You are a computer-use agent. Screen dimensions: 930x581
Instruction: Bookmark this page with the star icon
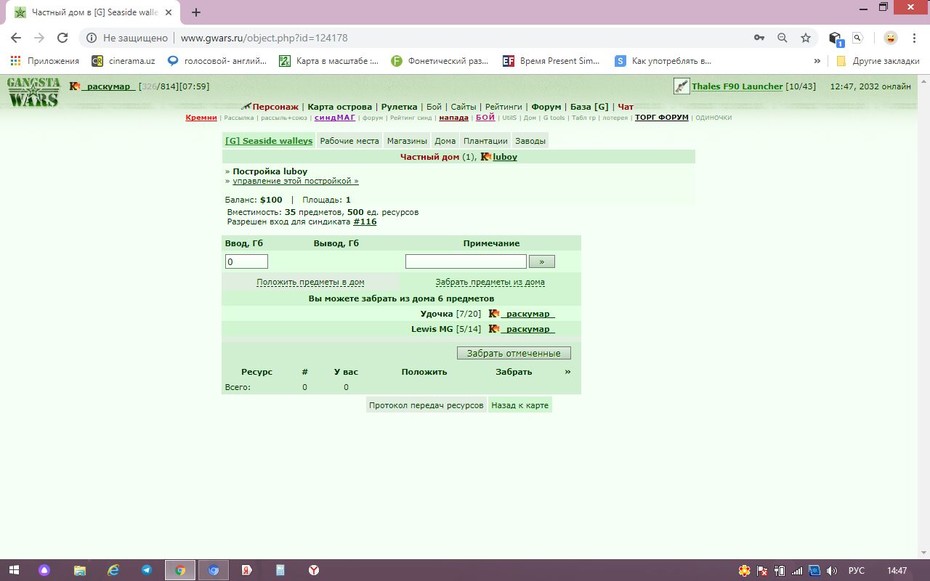click(x=805, y=38)
